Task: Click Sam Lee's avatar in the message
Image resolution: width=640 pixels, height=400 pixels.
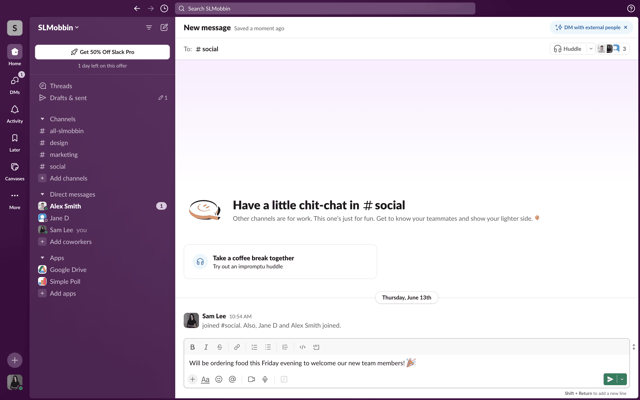Action: (191, 320)
